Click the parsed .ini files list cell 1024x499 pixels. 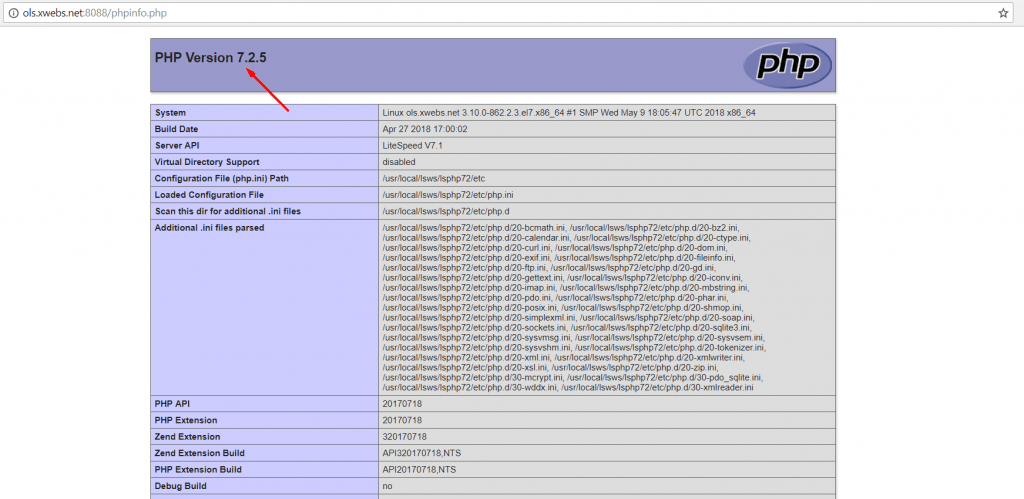(x=607, y=307)
